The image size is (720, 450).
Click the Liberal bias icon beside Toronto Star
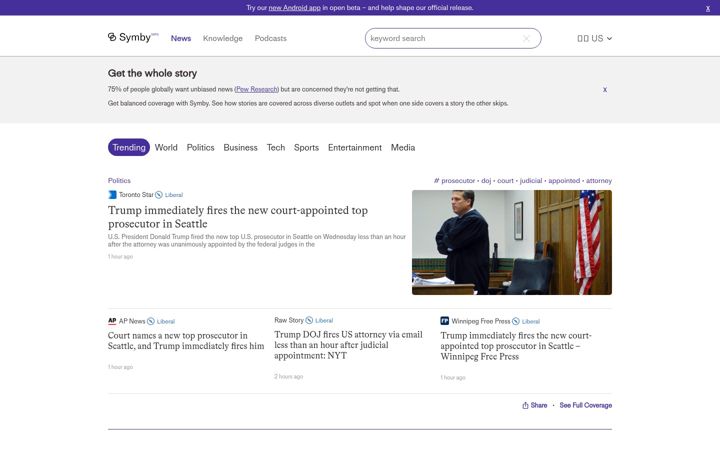pos(159,195)
